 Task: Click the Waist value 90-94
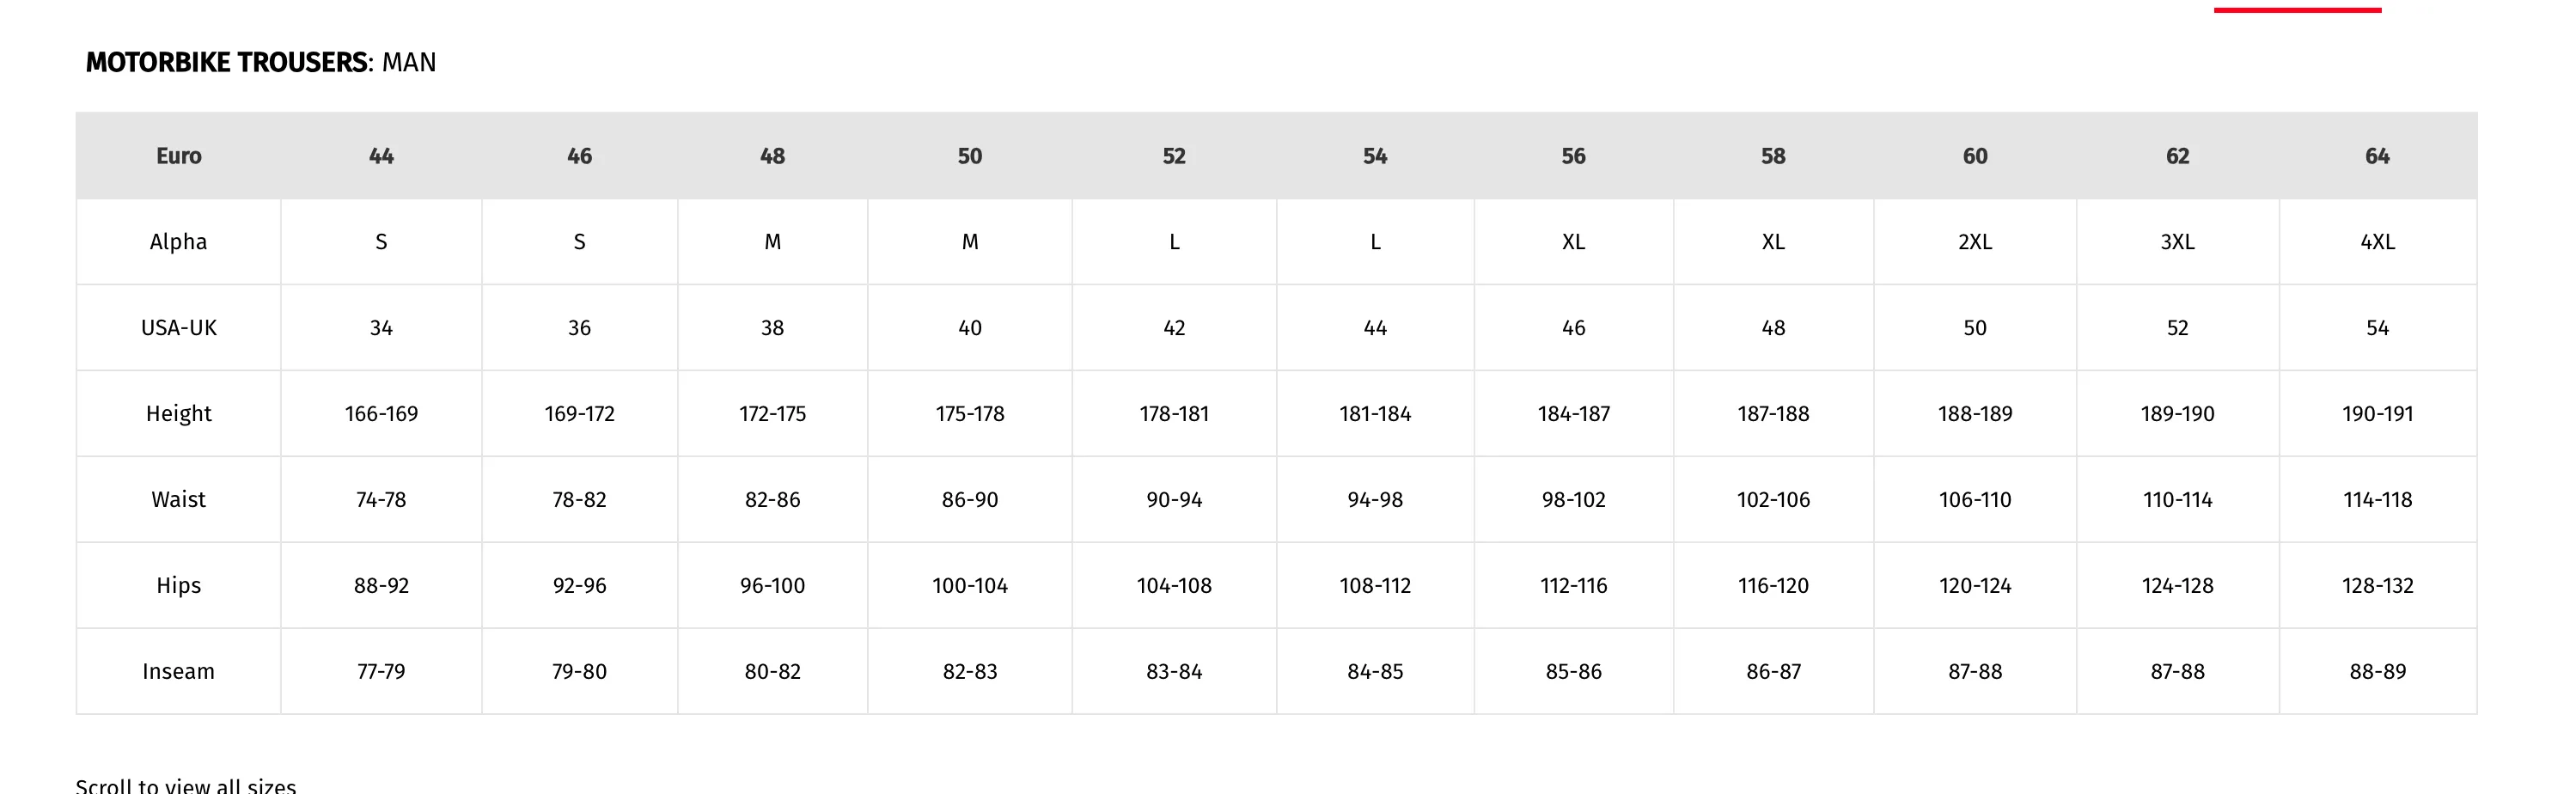point(1174,500)
